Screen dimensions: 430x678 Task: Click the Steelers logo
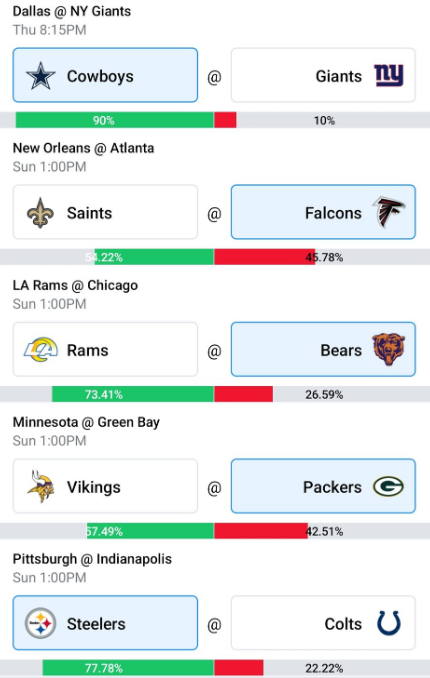[40, 623]
